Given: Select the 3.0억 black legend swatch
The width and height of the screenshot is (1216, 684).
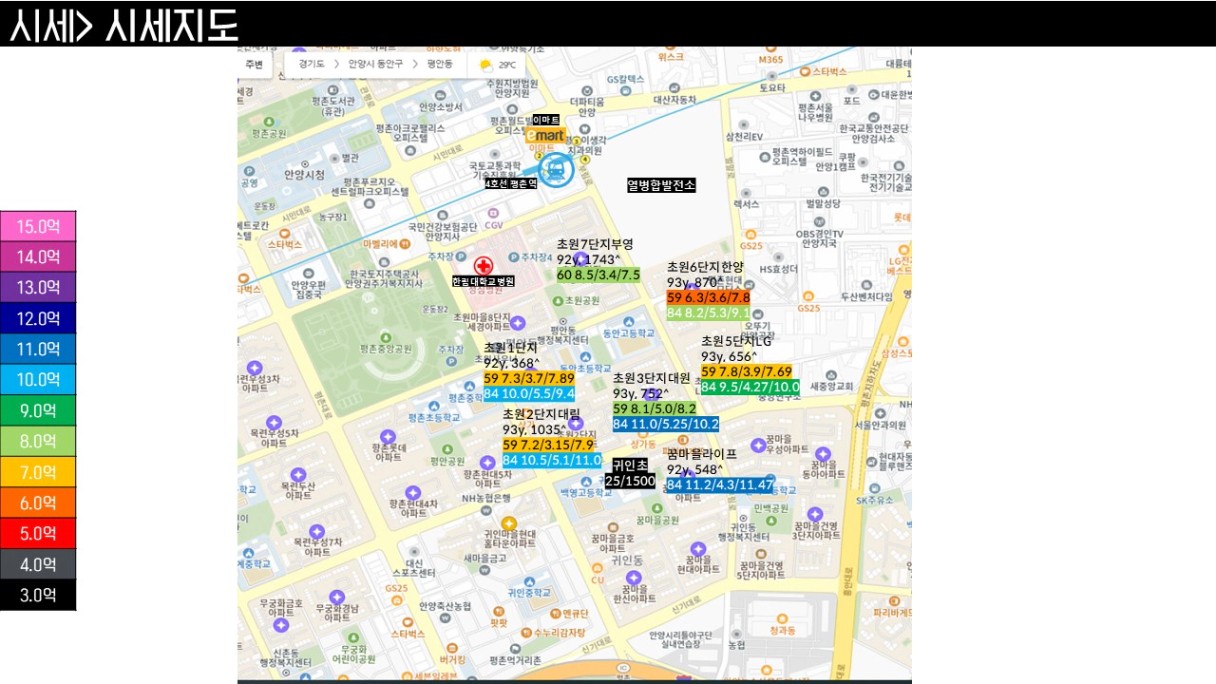Looking at the screenshot, I should point(37,595).
